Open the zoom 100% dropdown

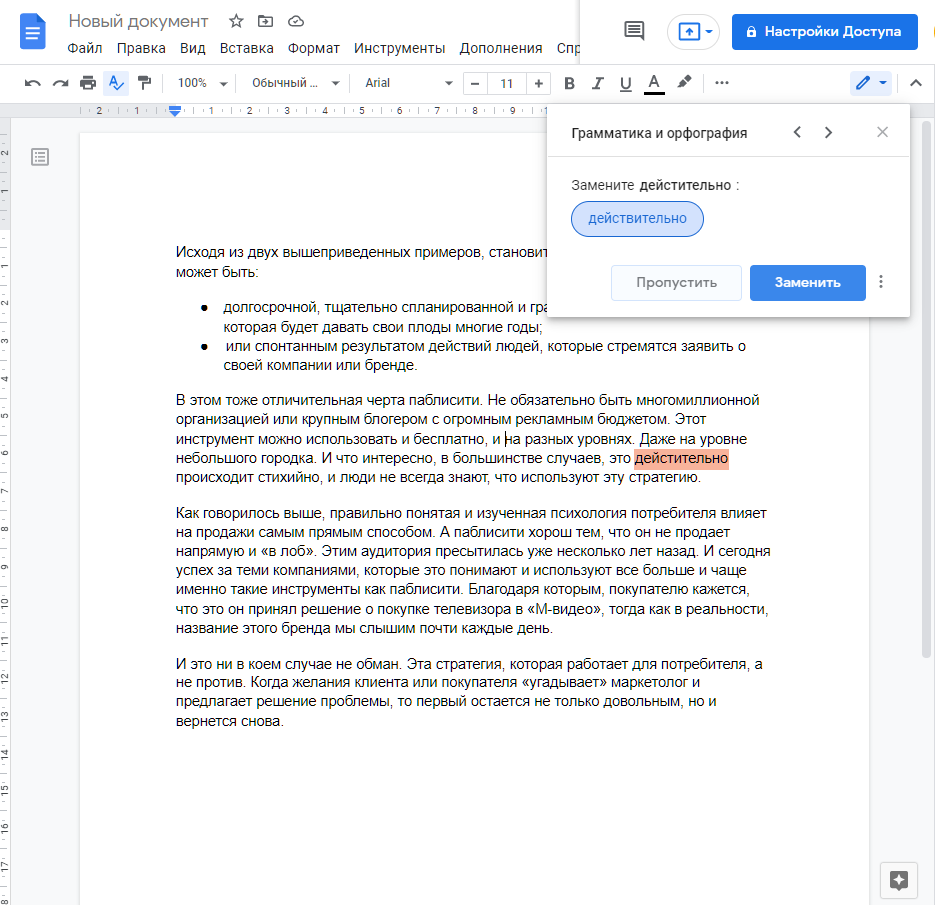(202, 83)
